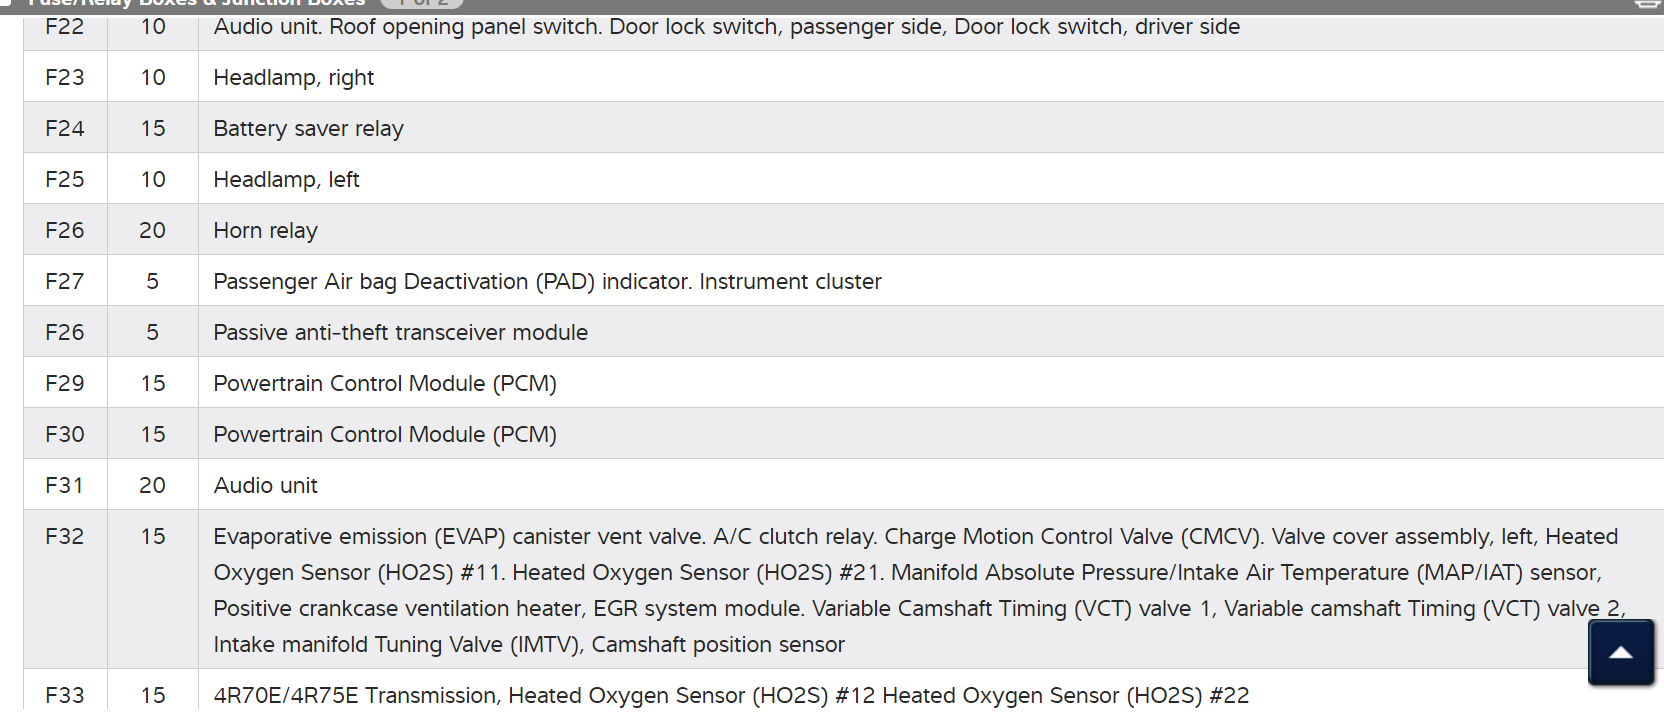Click the F23 fuse number cell

tap(65, 77)
